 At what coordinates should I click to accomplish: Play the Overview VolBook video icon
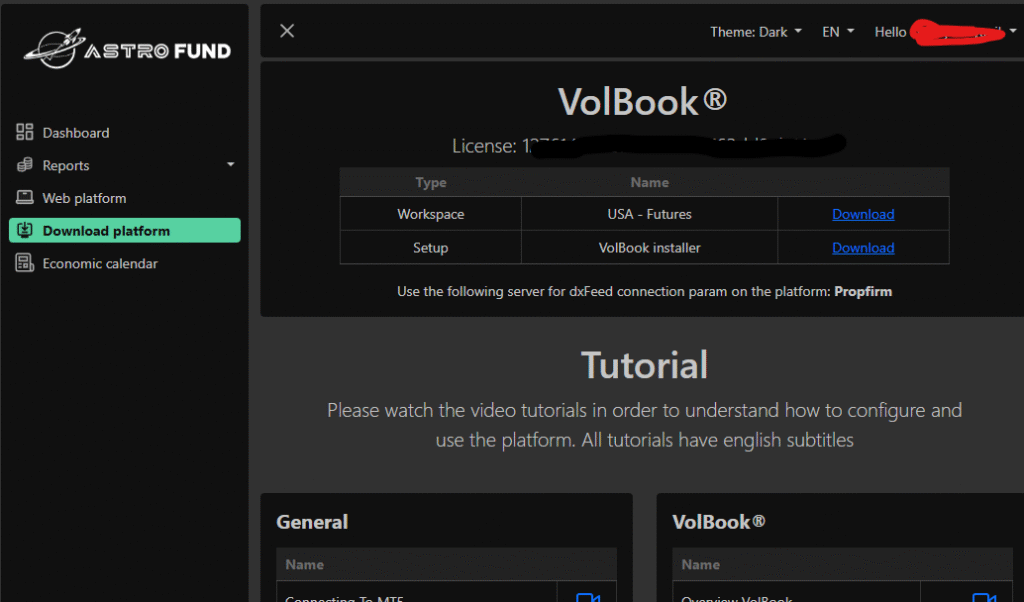[x=983, y=597]
